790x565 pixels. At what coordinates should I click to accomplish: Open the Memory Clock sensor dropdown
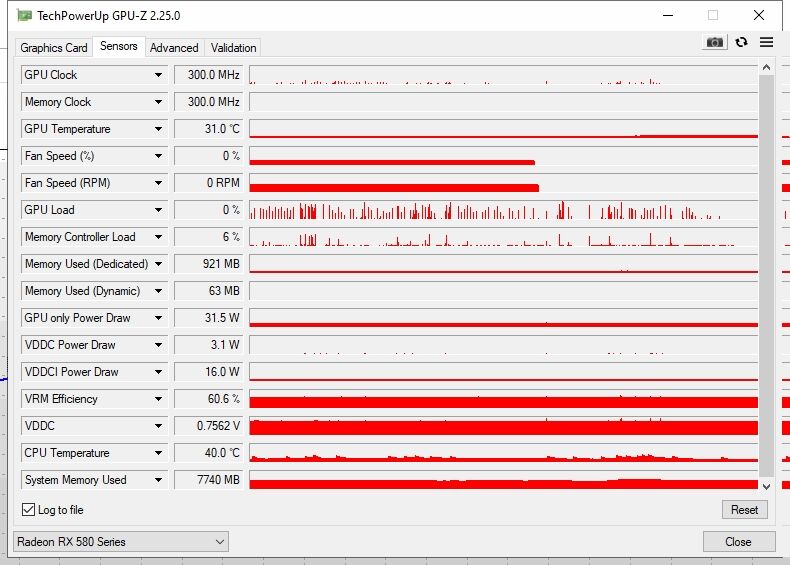pyautogui.click(x=158, y=102)
